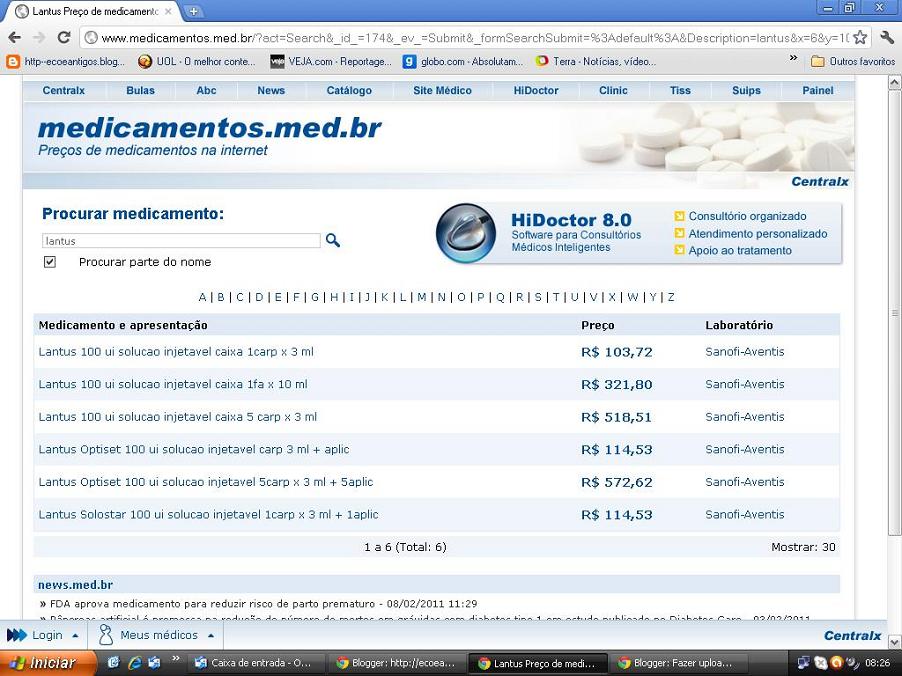Open Lantus 100 ui caixa 1carp x 3 ml
This screenshot has height=676, width=902.
176,352
